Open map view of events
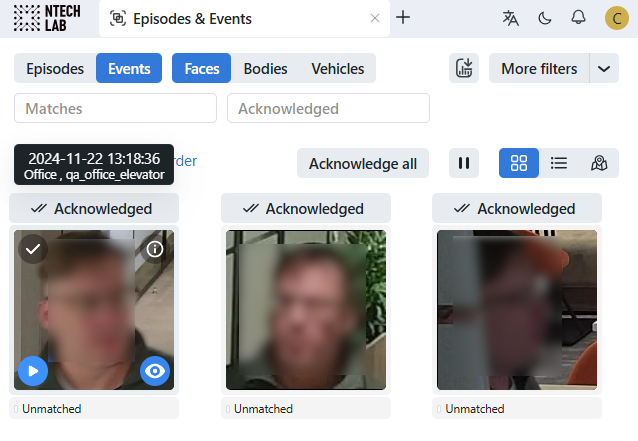The height and width of the screenshot is (441, 638). (x=599, y=163)
